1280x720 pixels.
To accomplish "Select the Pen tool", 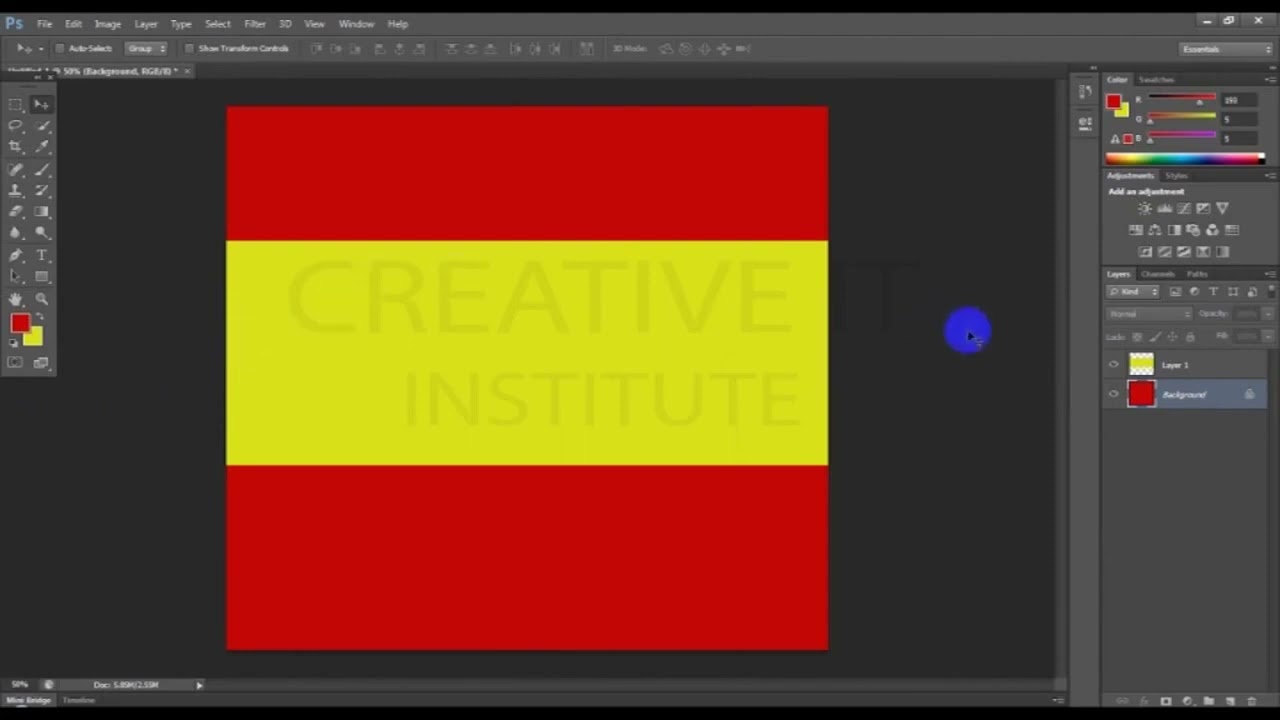I will (x=16, y=255).
